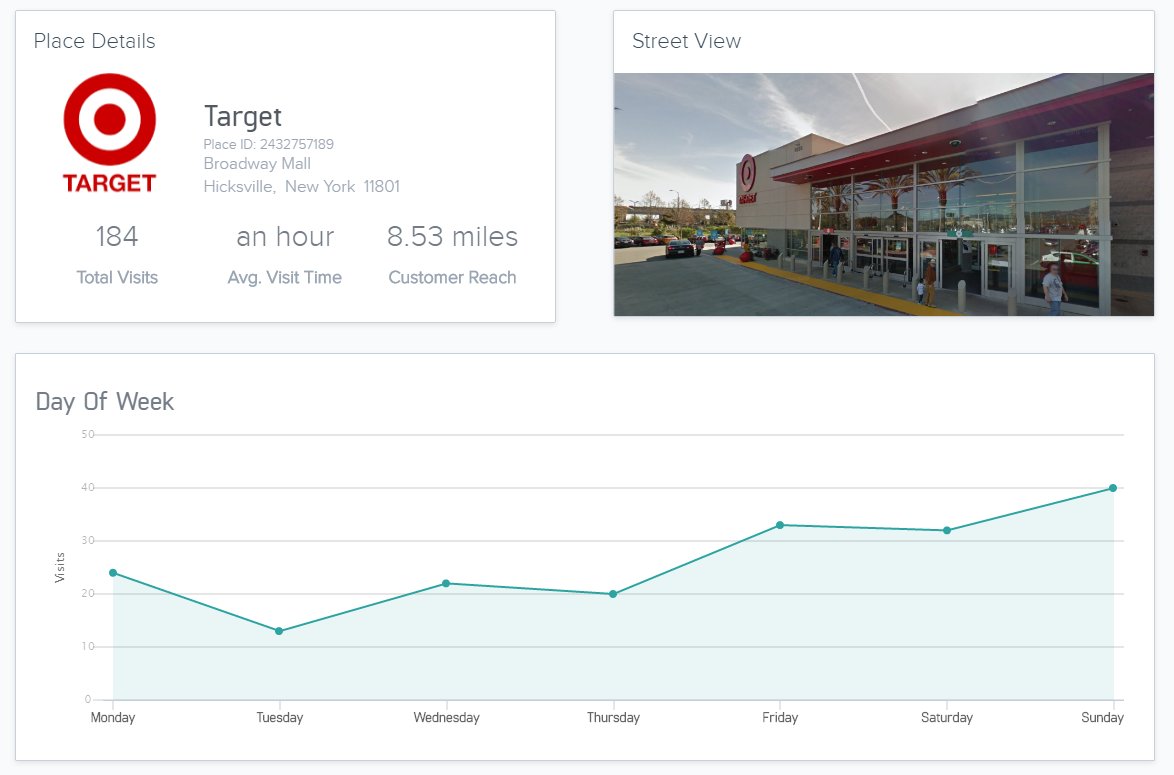This screenshot has height=775, width=1174.
Task: Click the '40' y-axis tick label
Action: click(88, 487)
